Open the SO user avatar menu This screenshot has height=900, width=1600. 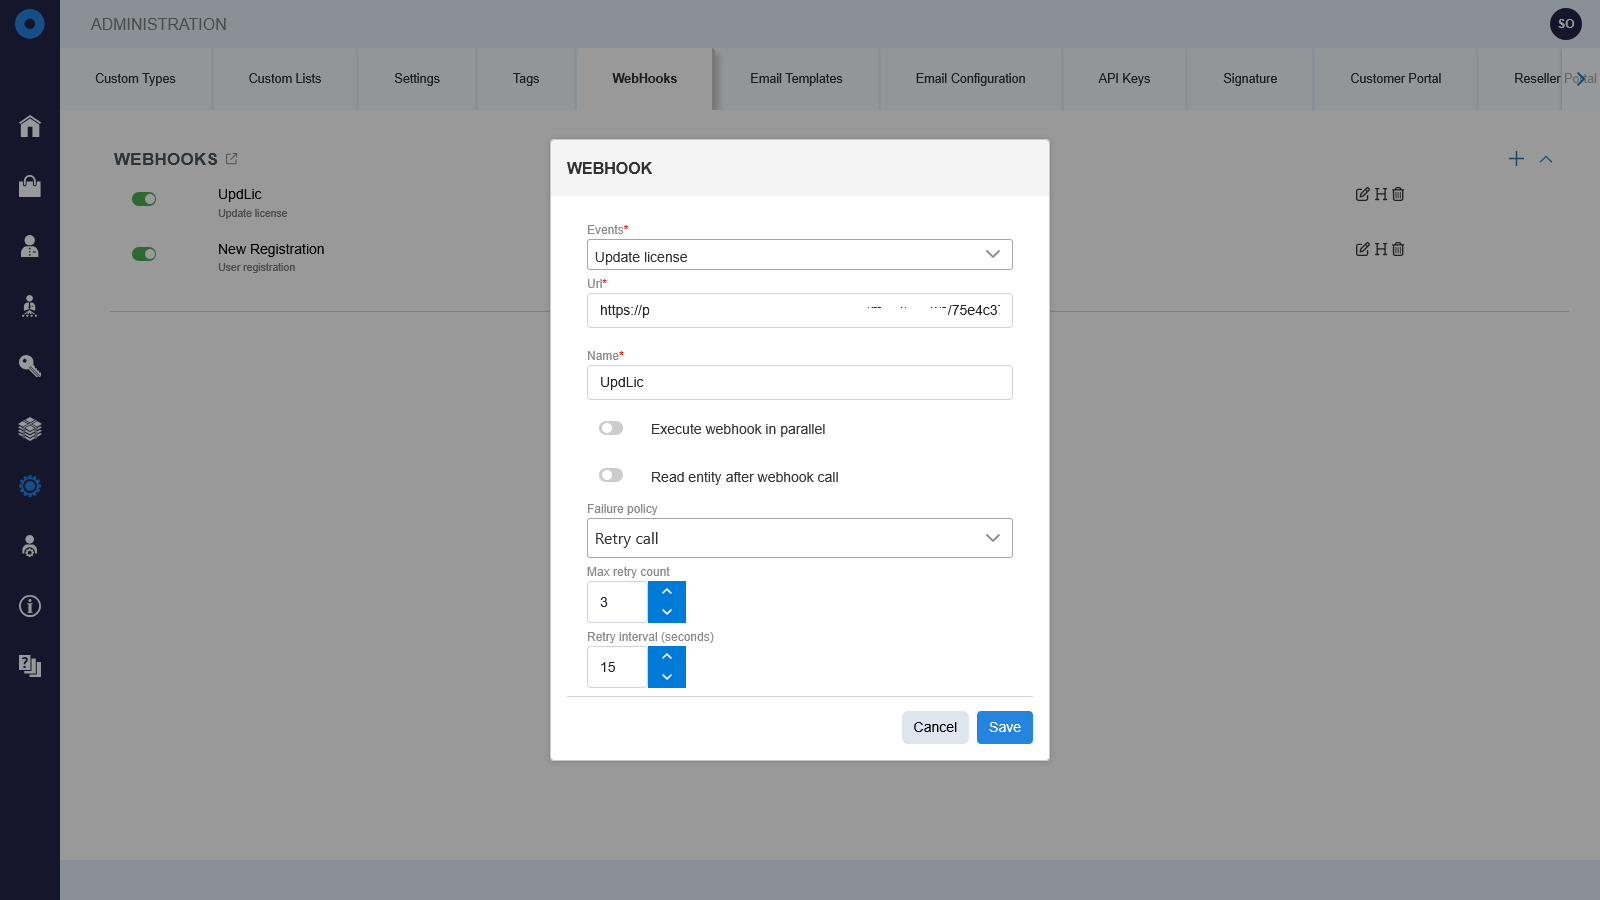pos(1566,23)
